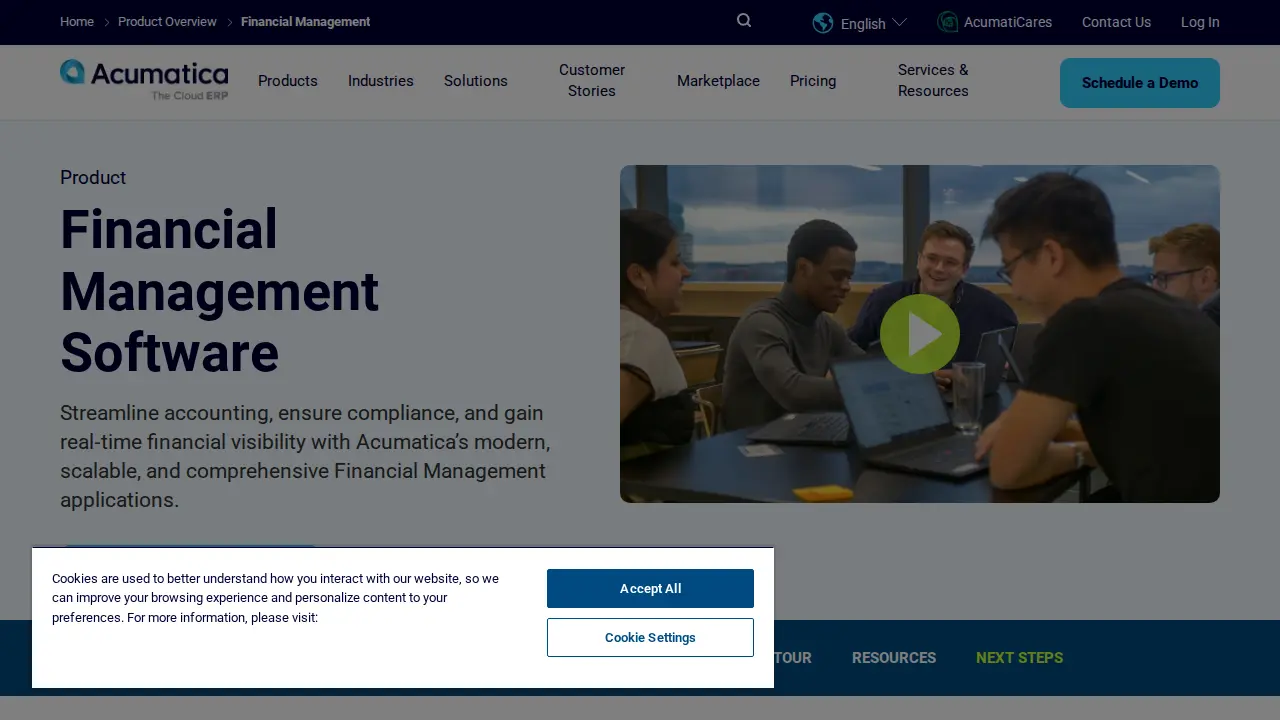
Task: Open Services & Resources menu
Action: point(933,80)
